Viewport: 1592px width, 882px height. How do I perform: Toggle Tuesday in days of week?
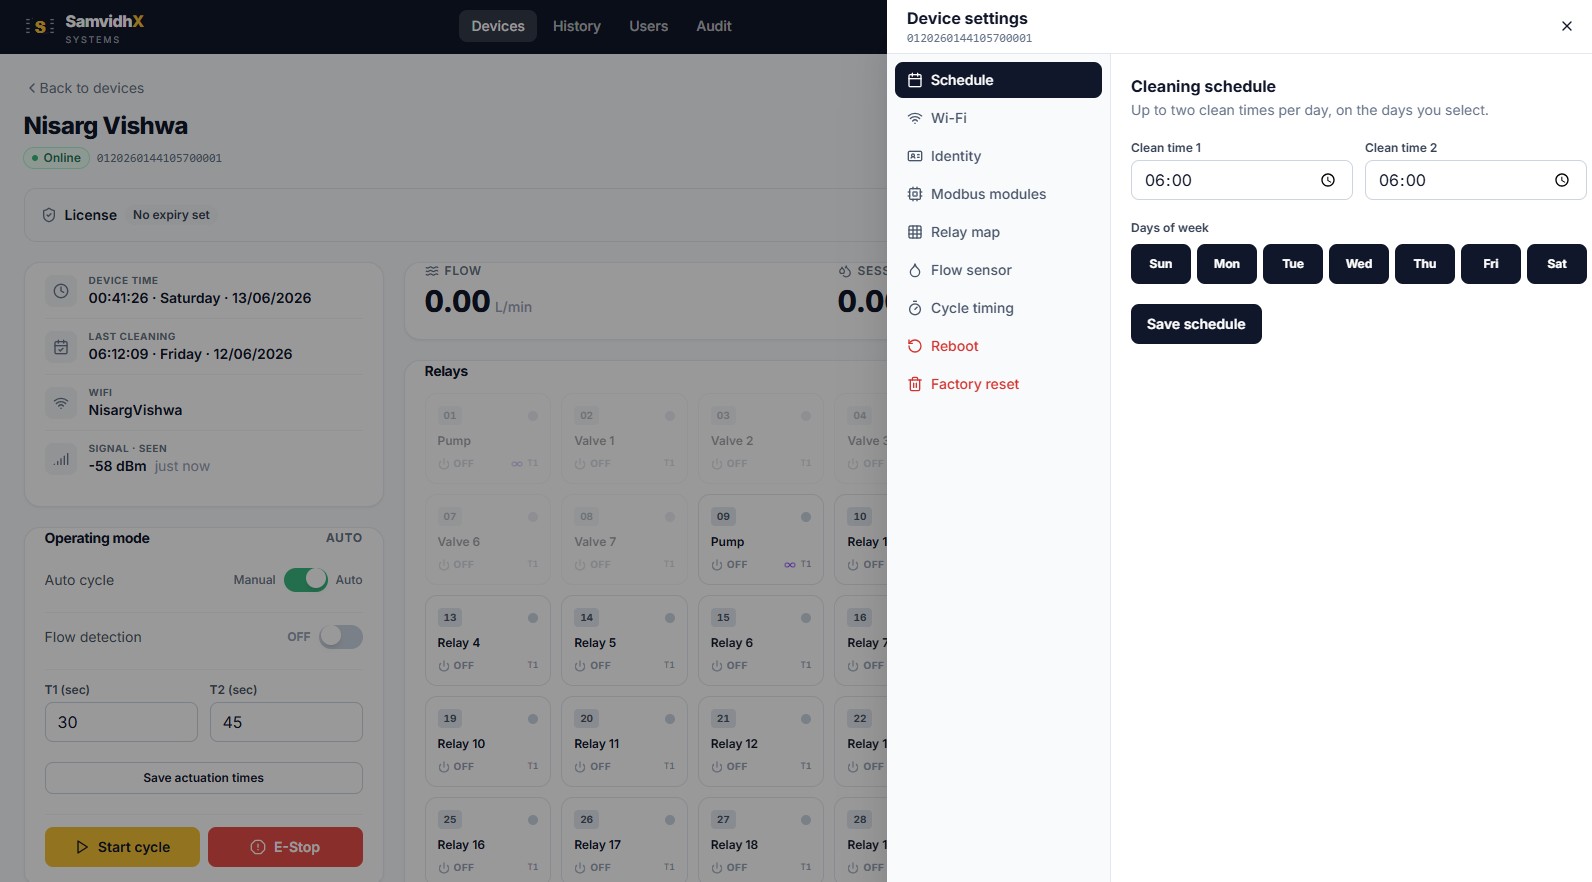pyautogui.click(x=1293, y=264)
